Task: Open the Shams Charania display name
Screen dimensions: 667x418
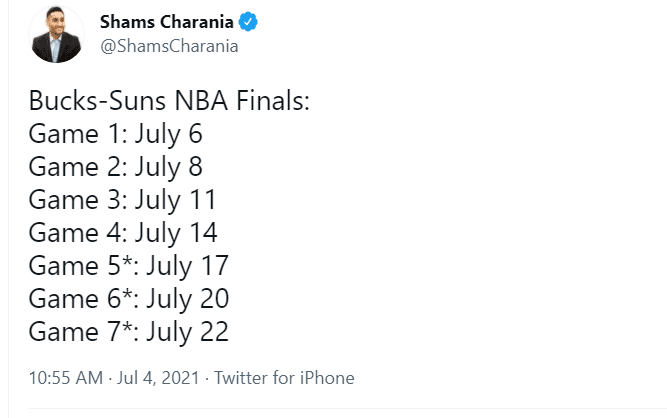Action: point(163,21)
